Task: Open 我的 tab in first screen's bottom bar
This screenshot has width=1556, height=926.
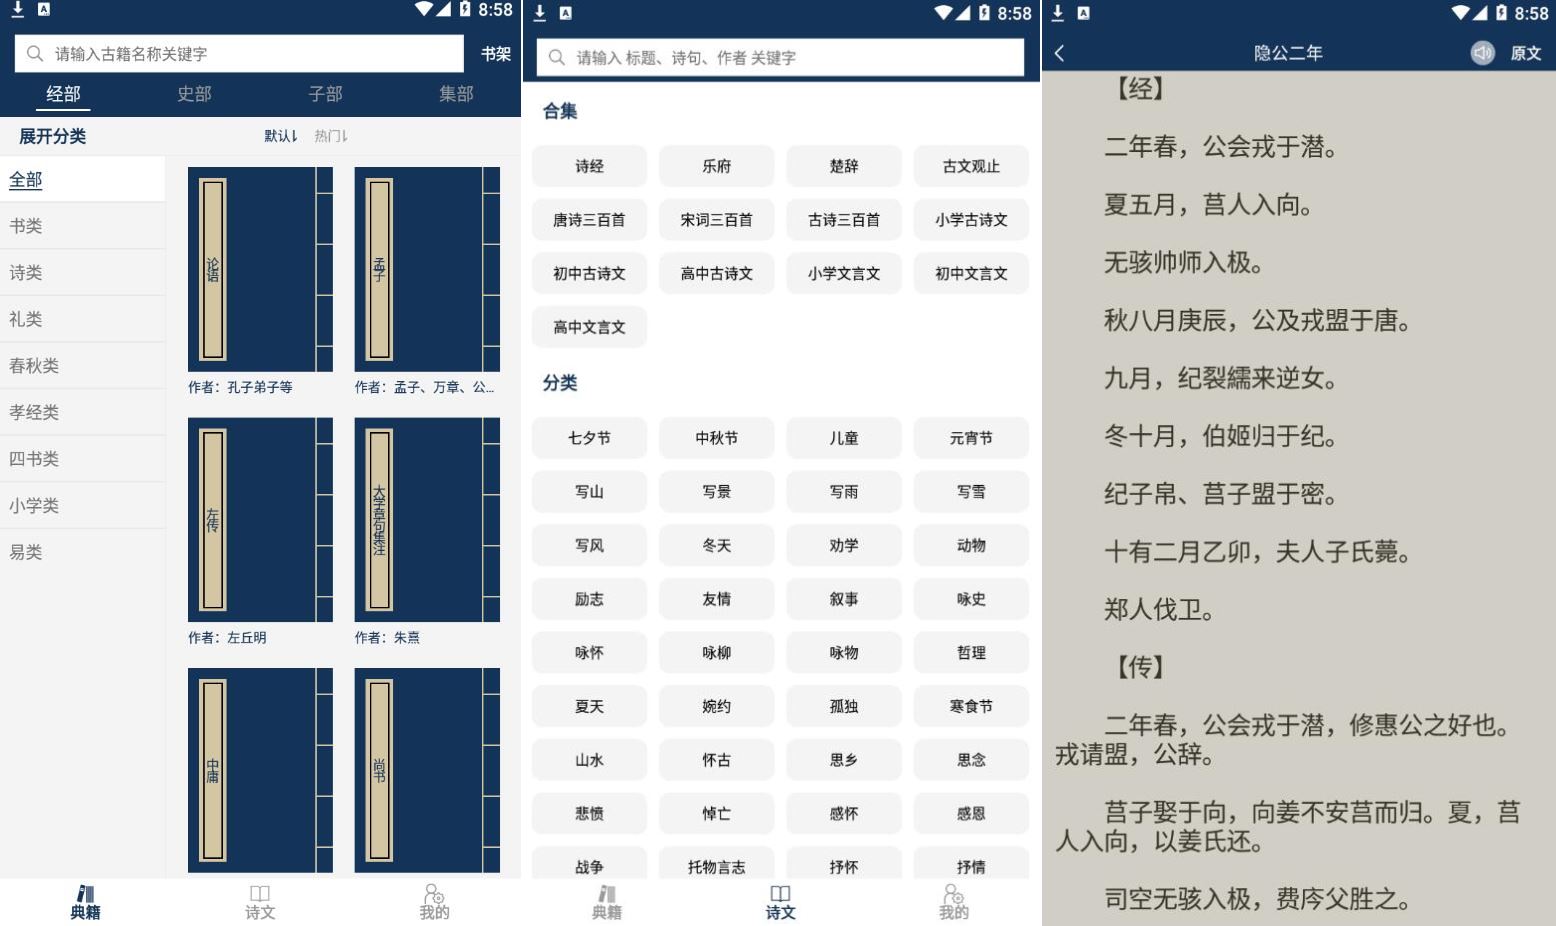Action: click(x=434, y=902)
